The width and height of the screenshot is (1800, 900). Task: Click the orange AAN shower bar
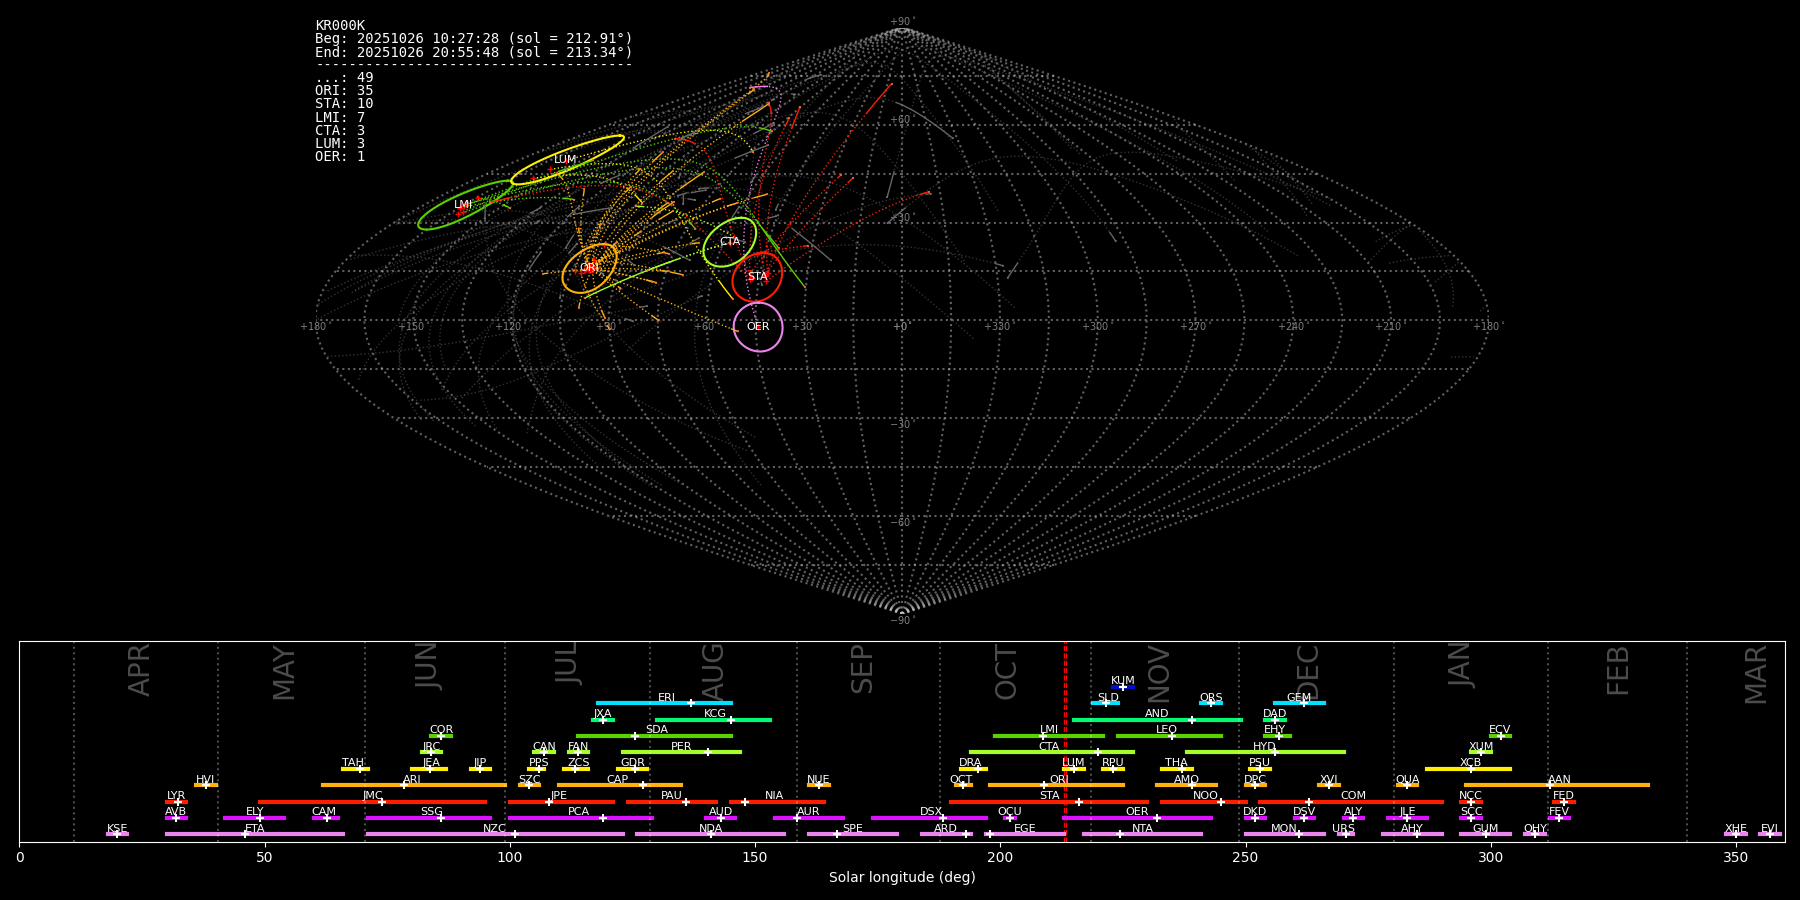point(1557,785)
